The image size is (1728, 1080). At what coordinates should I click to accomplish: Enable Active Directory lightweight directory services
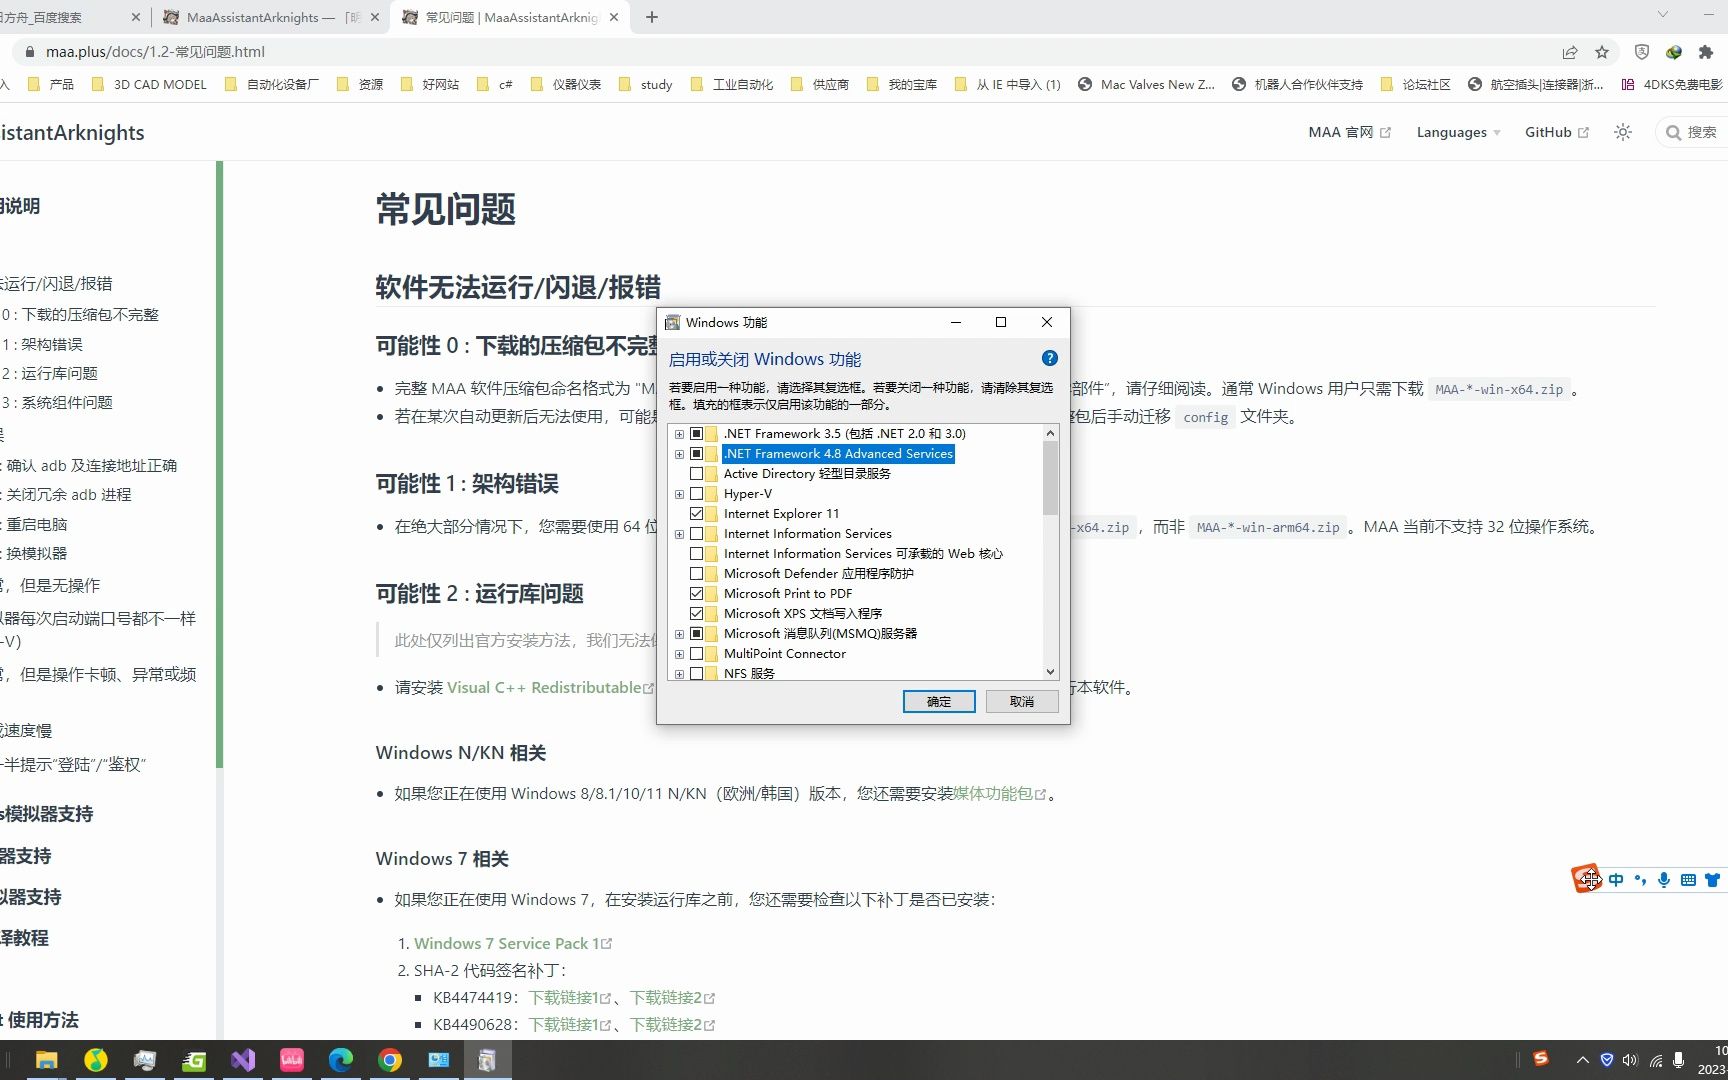coord(697,474)
